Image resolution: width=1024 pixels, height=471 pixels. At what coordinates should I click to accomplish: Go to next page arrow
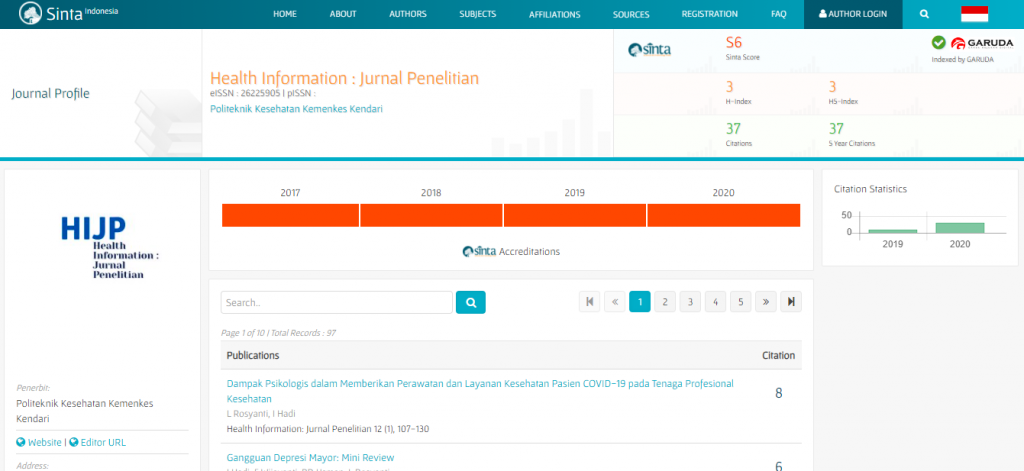tap(766, 302)
